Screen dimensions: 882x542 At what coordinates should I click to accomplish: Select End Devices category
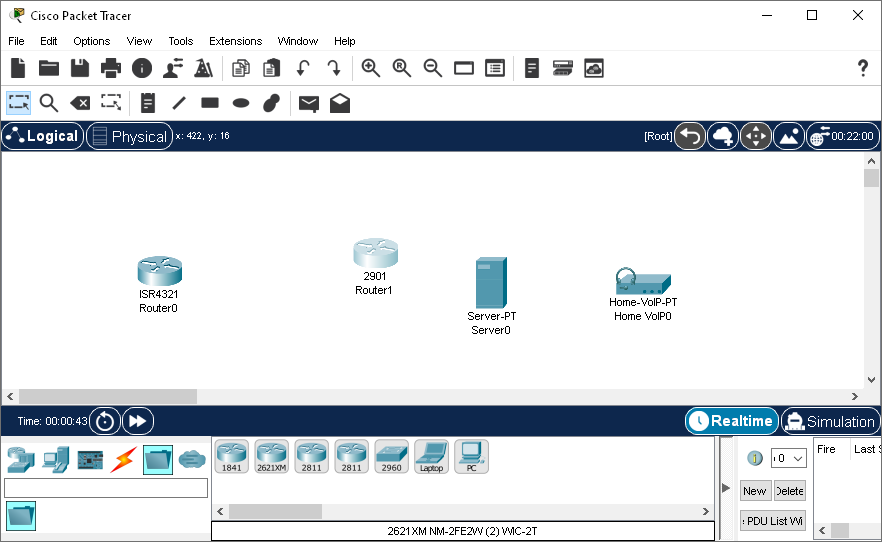tap(56, 459)
